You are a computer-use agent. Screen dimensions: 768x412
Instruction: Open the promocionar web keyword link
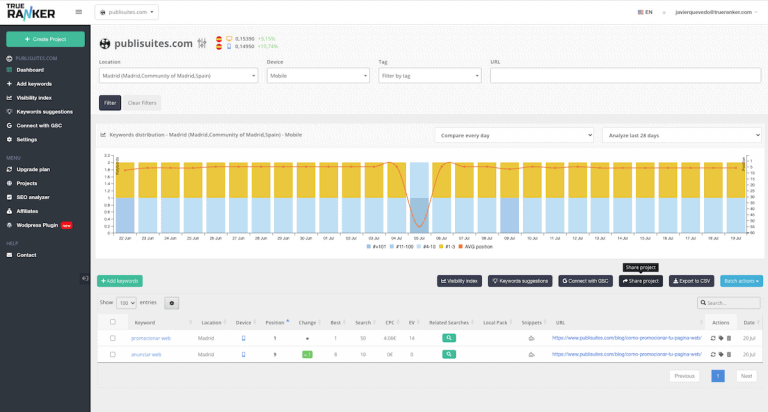pos(151,338)
